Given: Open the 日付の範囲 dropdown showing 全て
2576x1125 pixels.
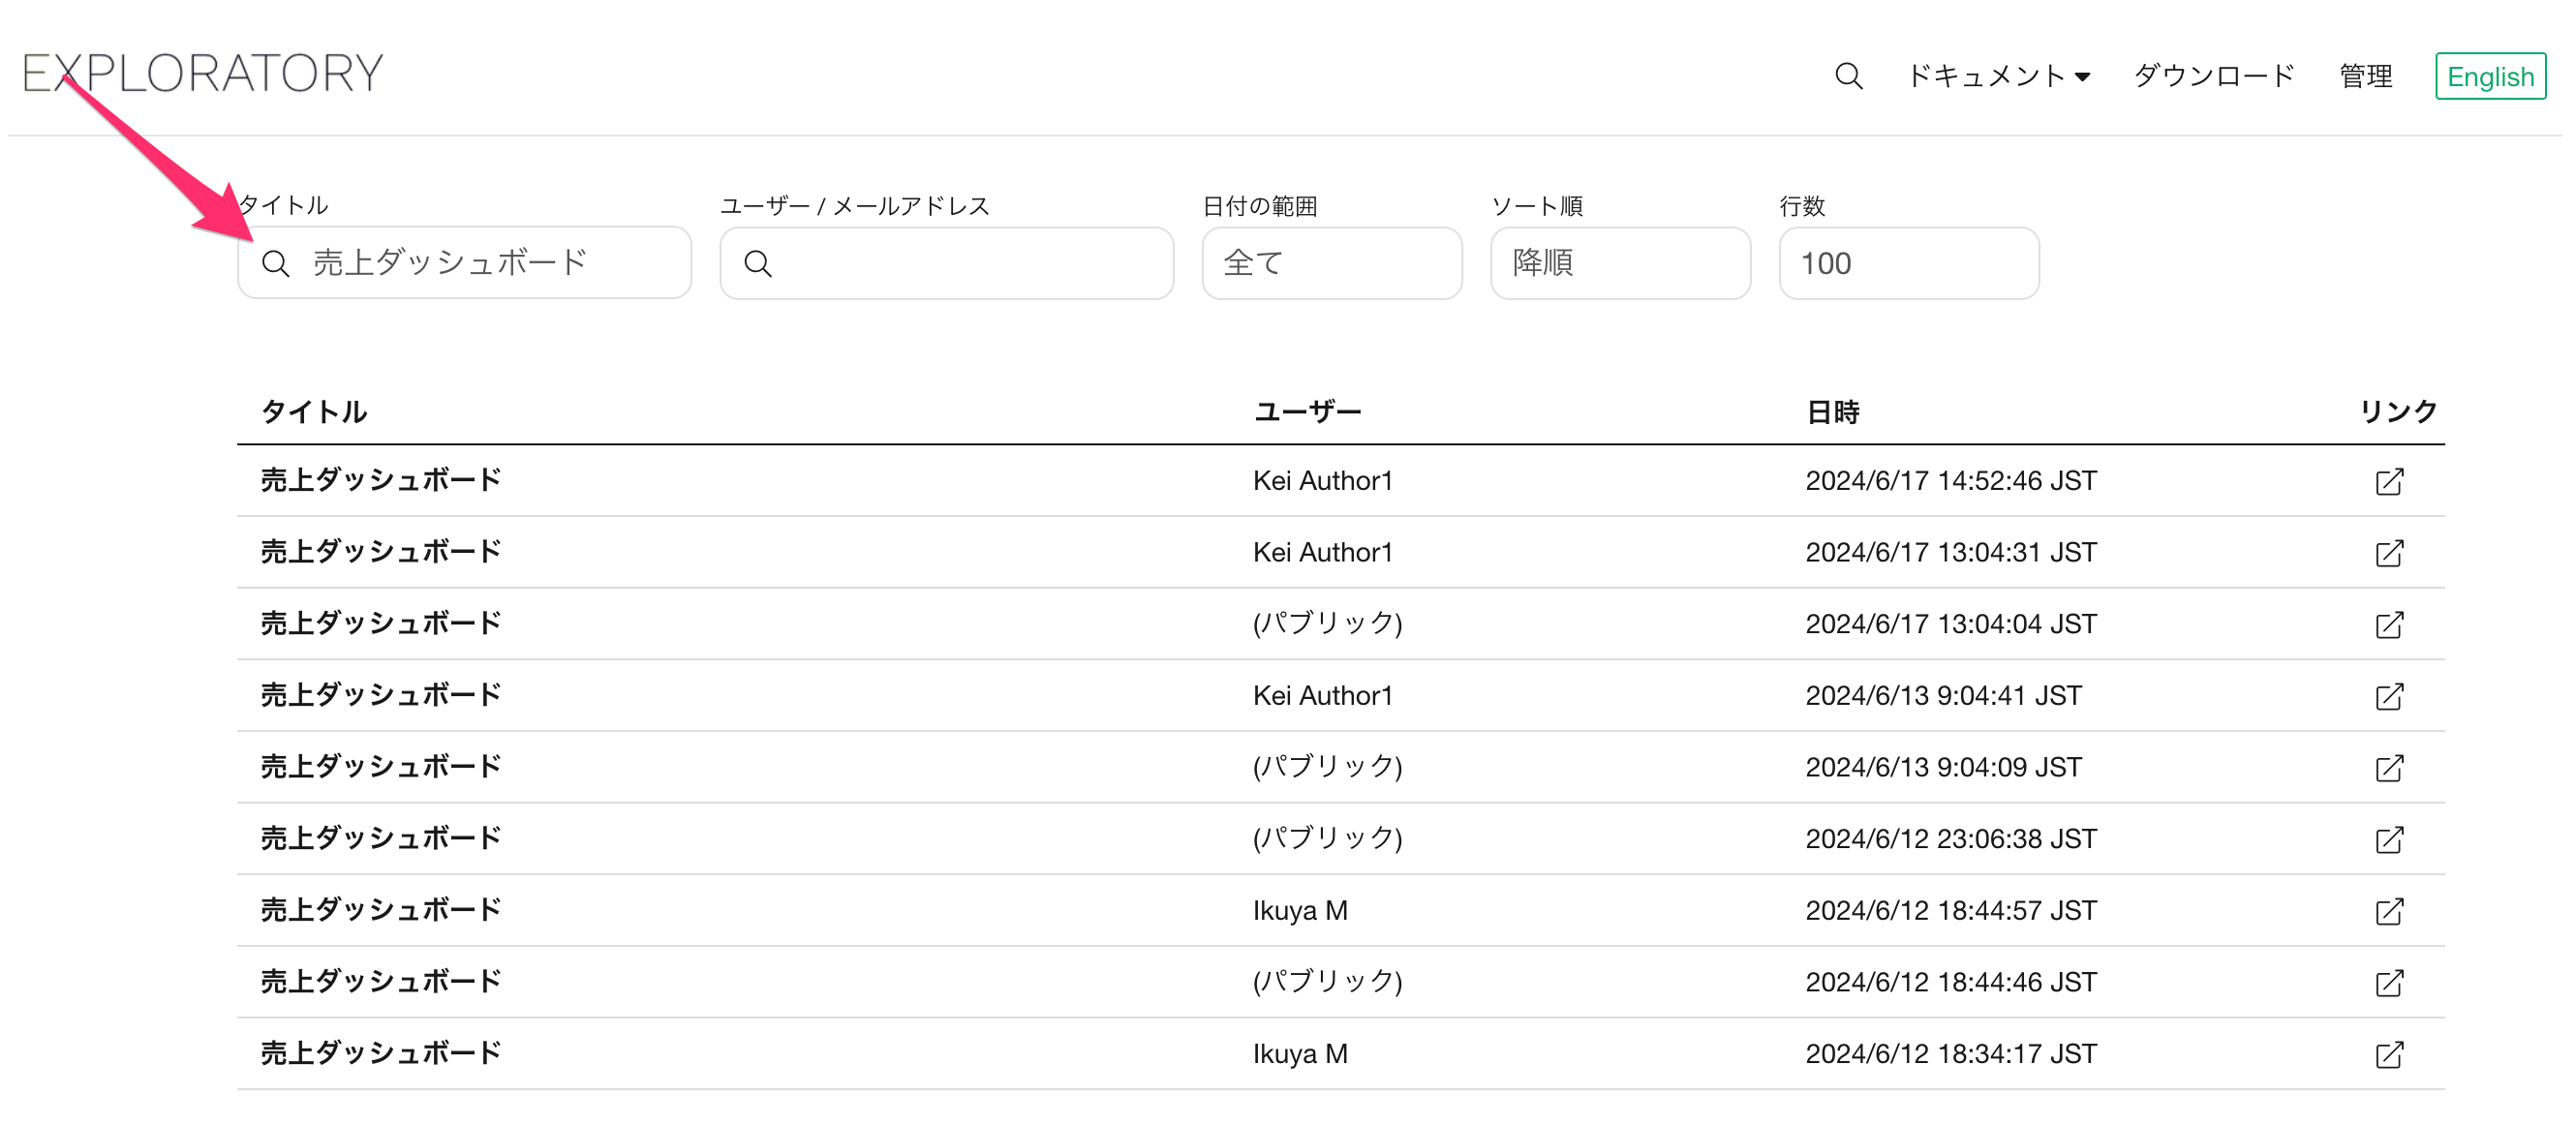Looking at the screenshot, I should tap(1331, 263).
